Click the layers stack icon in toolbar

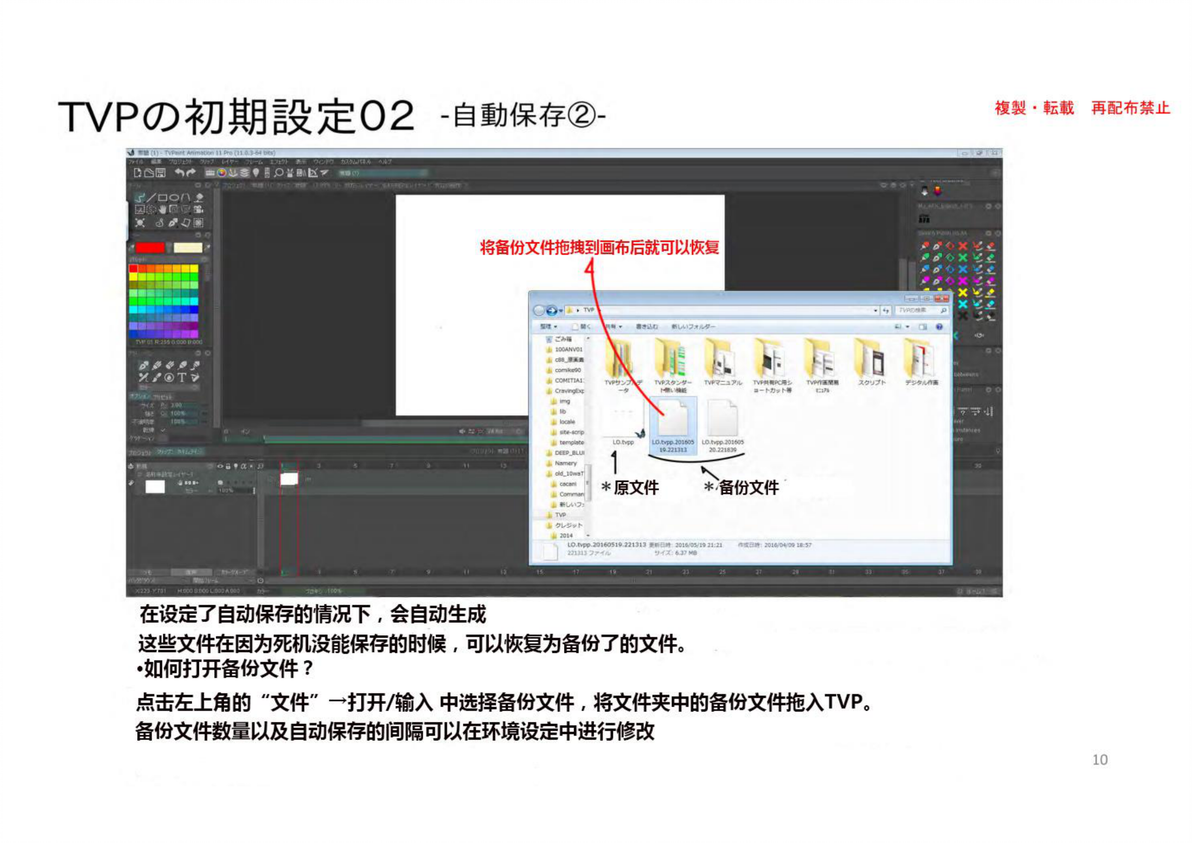click(x=244, y=173)
